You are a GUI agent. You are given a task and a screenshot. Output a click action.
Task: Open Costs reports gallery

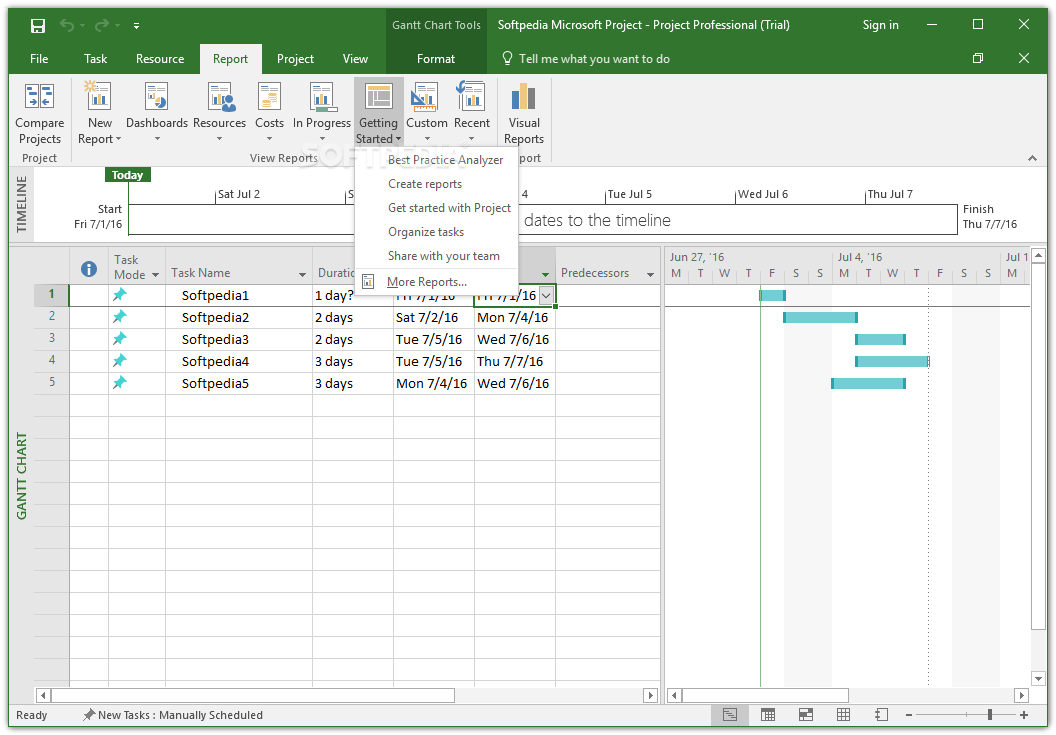[x=269, y=113]
